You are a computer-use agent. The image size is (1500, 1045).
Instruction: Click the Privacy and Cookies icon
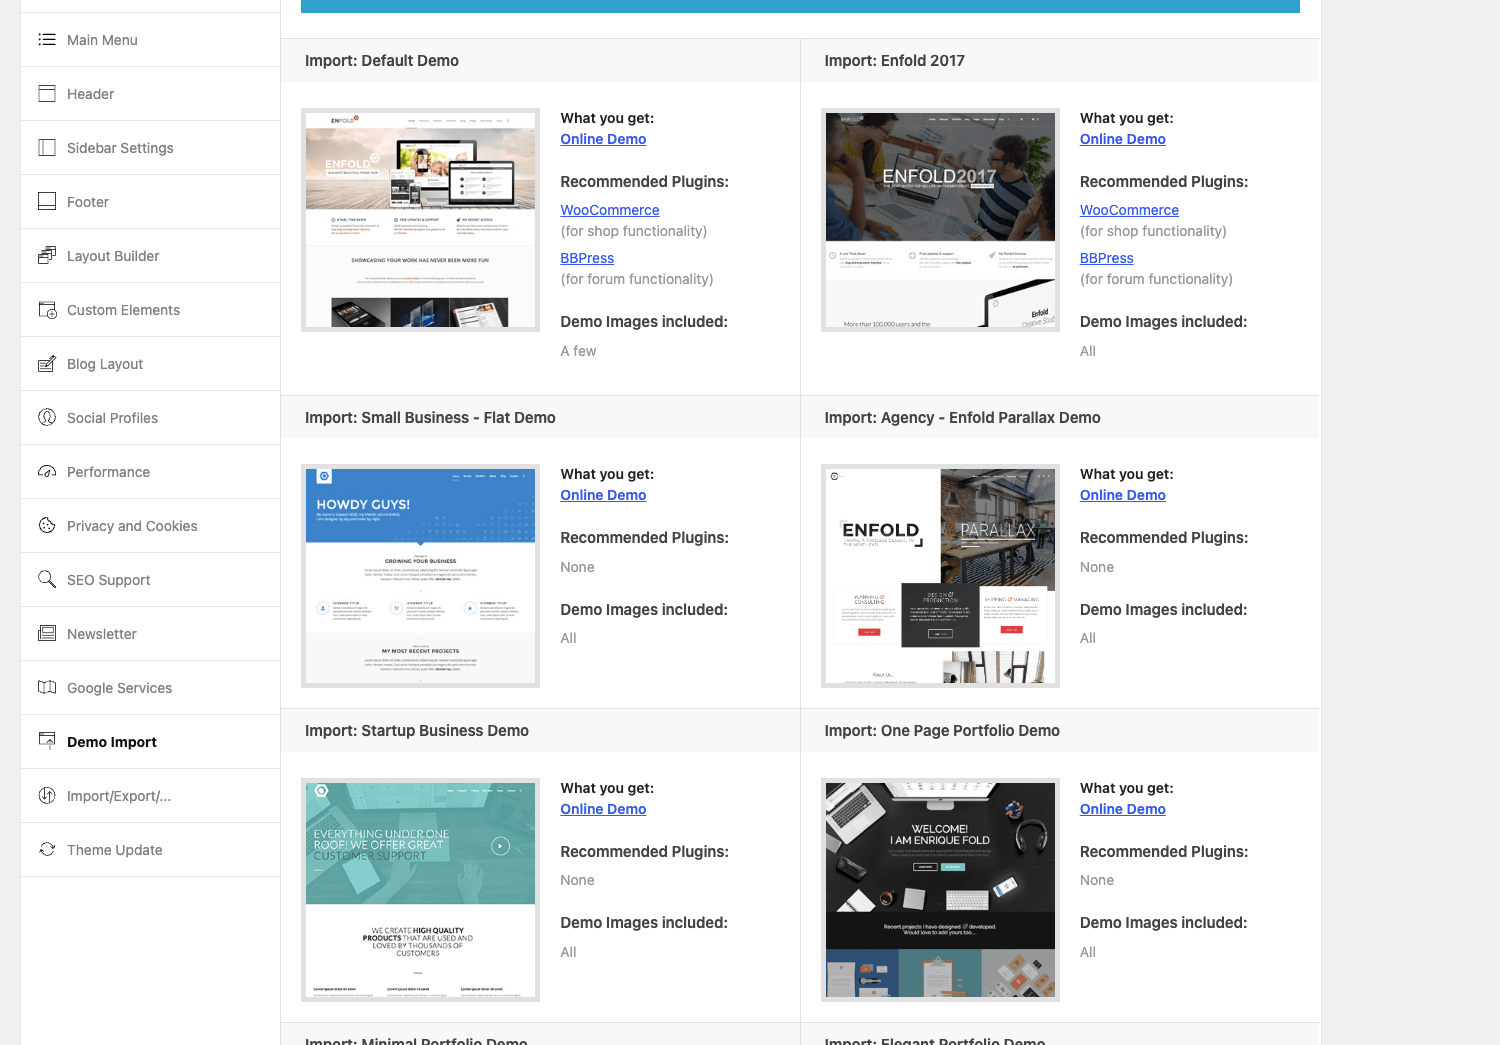pyautogui.click(x=47, y=526)
